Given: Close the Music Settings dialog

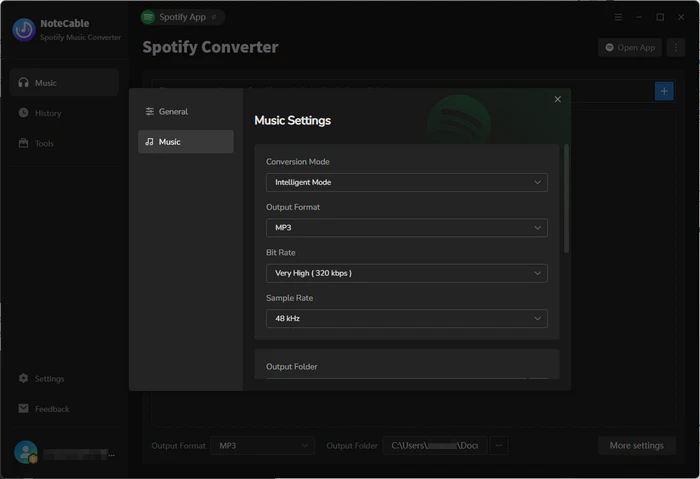Looking at the screenshot, I should [558, 99].
